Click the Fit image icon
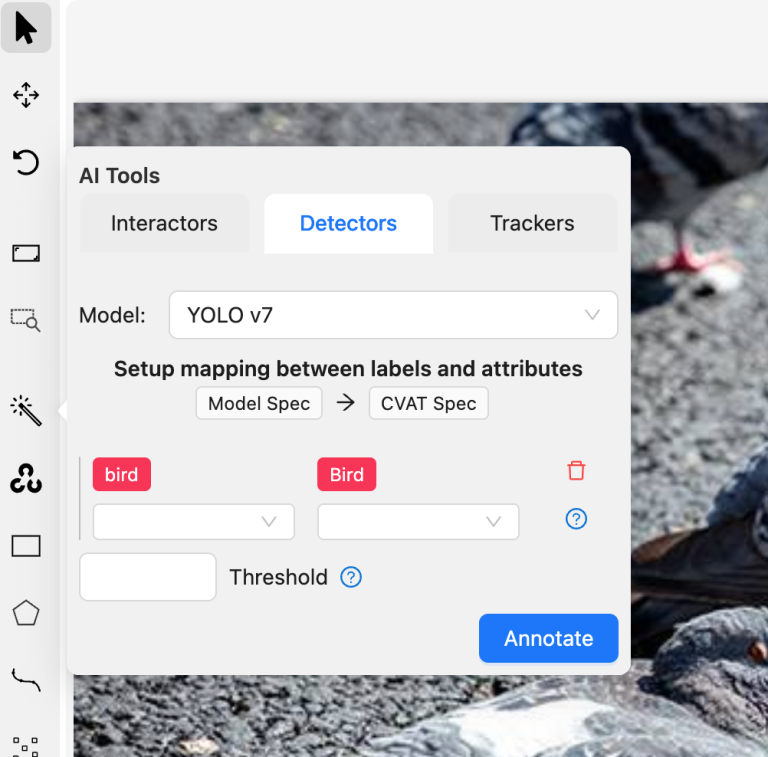This screenshot has width=768, height=757. [26, 253]
